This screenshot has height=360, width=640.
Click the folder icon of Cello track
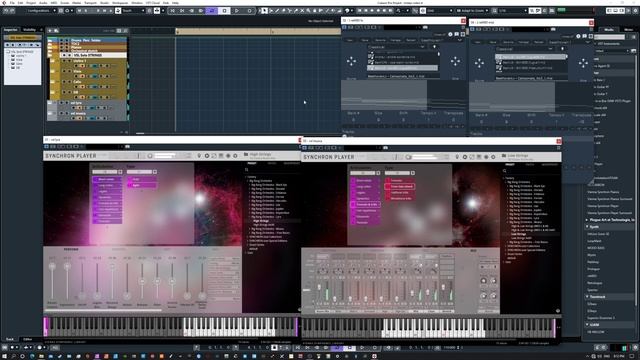[x=52, y=82]
